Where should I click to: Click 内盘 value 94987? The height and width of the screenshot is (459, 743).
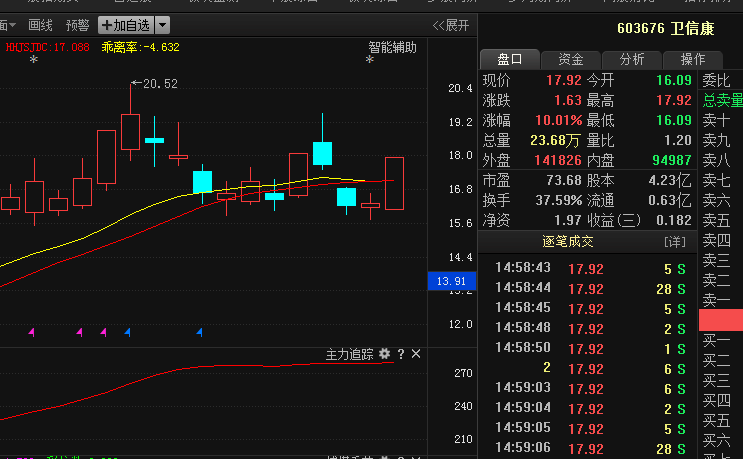click(672, 160)
